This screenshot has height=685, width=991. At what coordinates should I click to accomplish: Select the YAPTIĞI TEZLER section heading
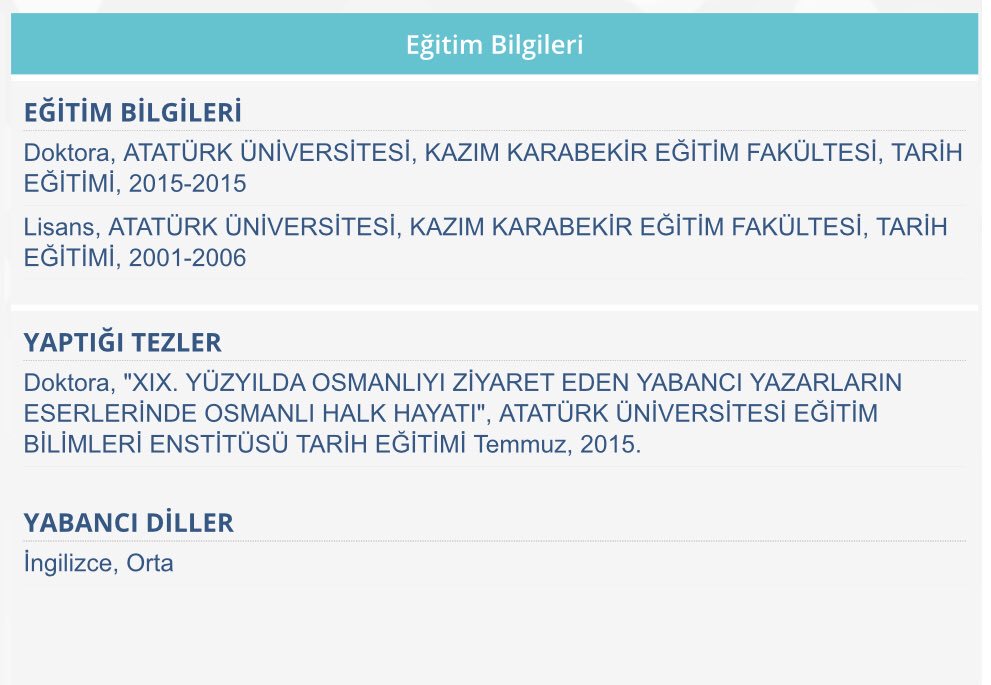123,342
